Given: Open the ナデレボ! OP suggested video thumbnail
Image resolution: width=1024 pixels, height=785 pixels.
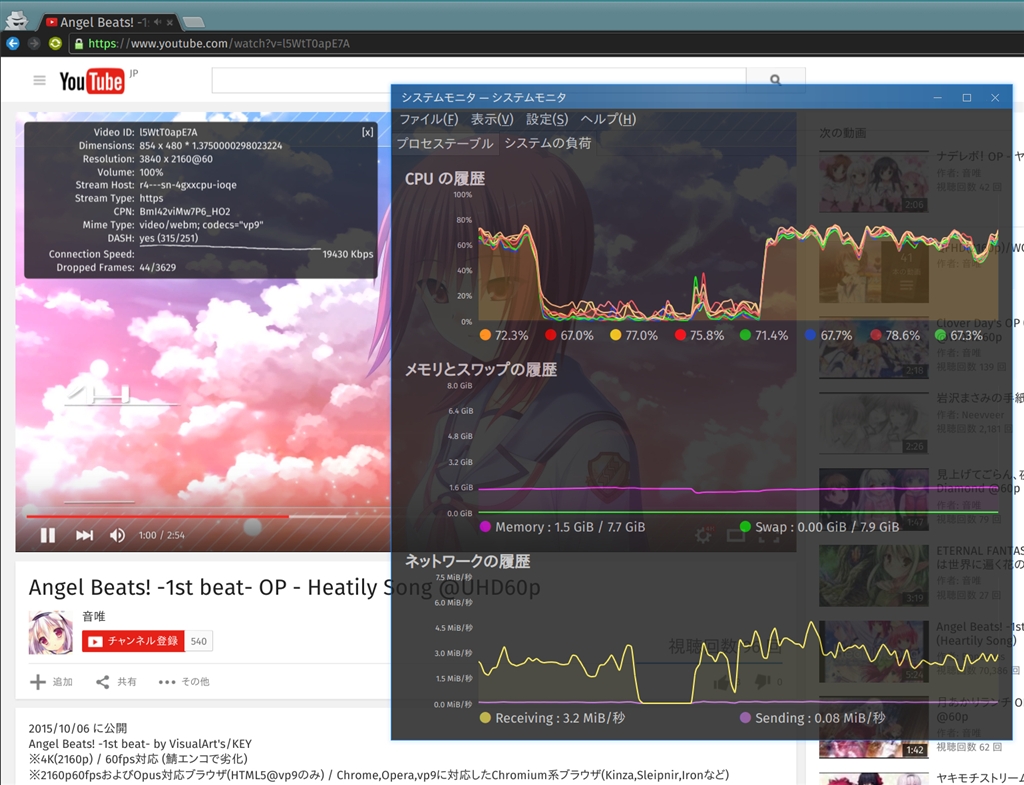Looking at the screenshot, I should pos(874,182).
